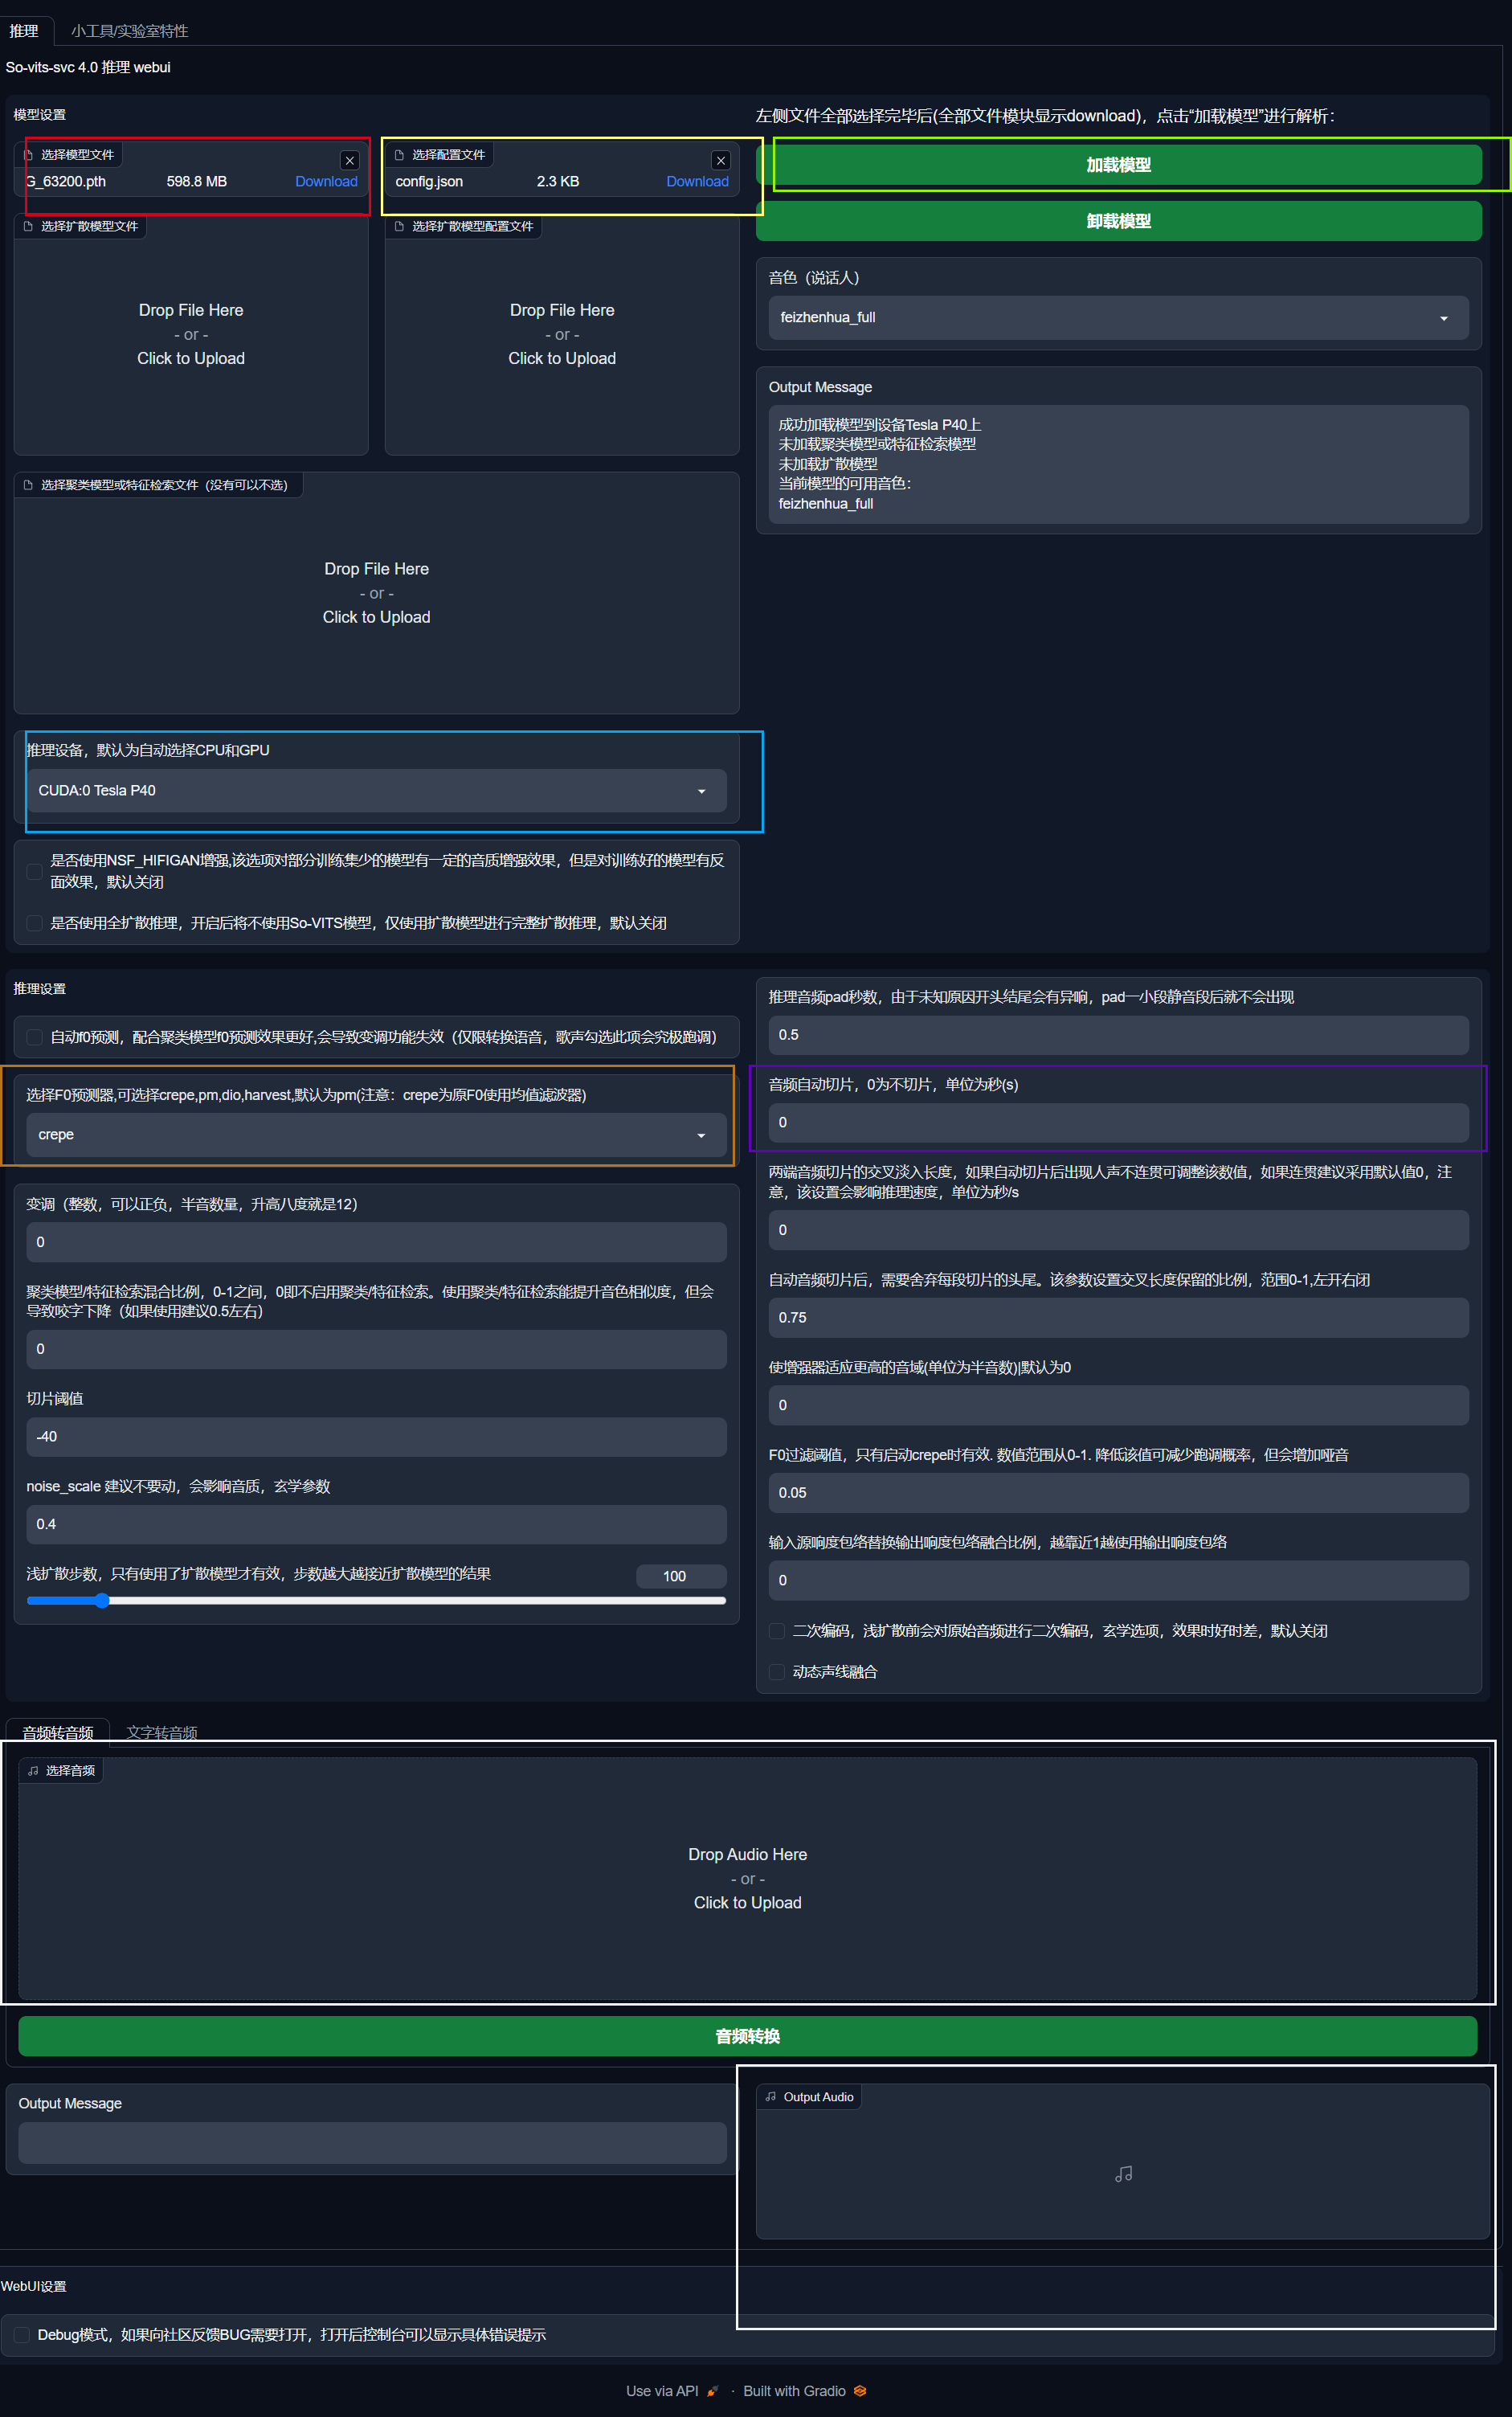This screenshot has height=2417, width=1512.
Task: Enable the NSF_HIFIGAN enhancement checkbox
Action: tap(34, 871)
